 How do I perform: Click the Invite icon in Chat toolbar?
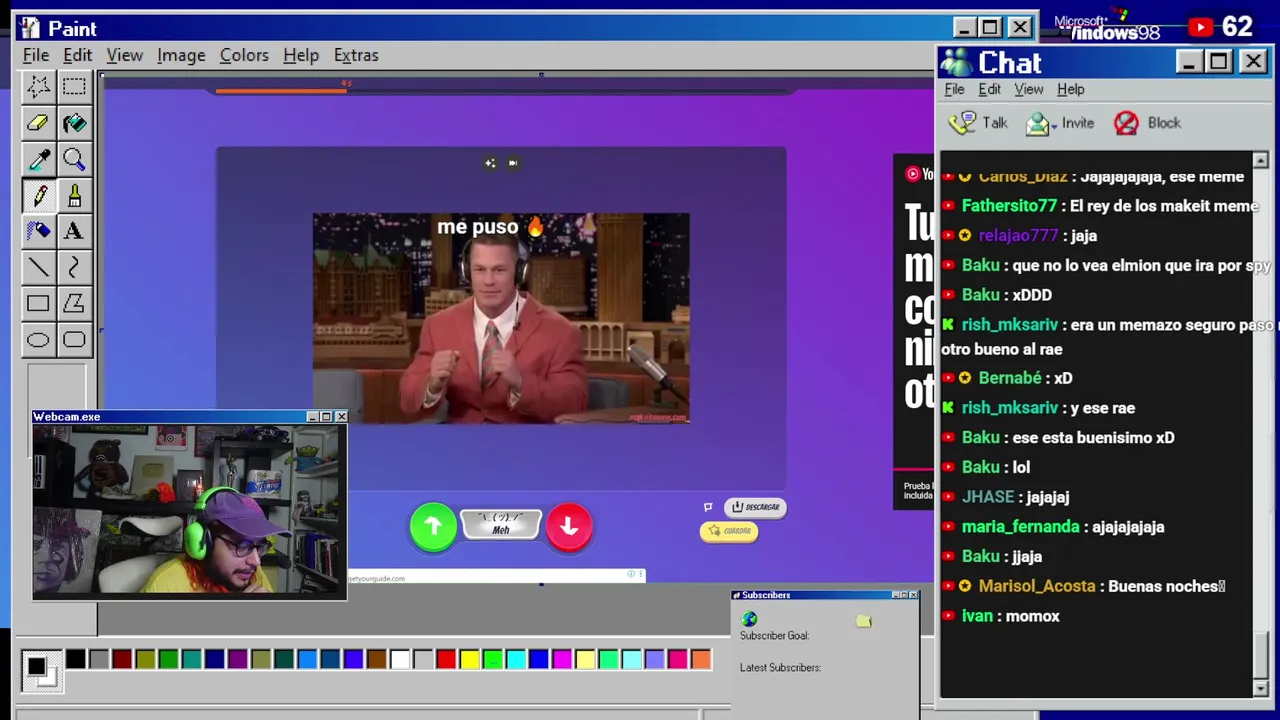[1039, 123]
